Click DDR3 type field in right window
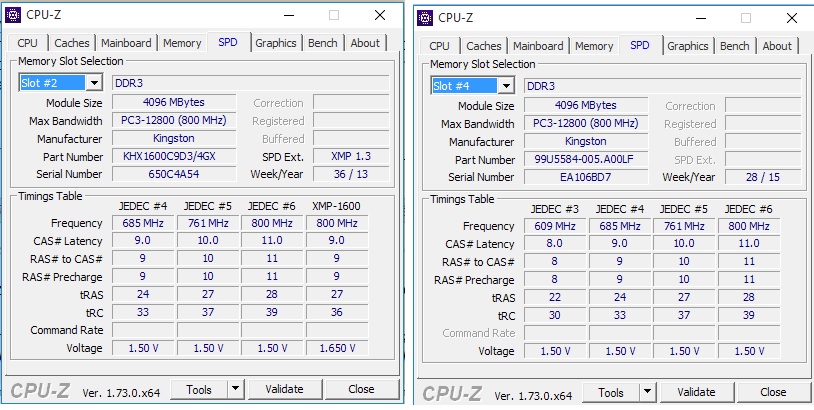Viewport: 814px width, 410px height. [662, 86]
